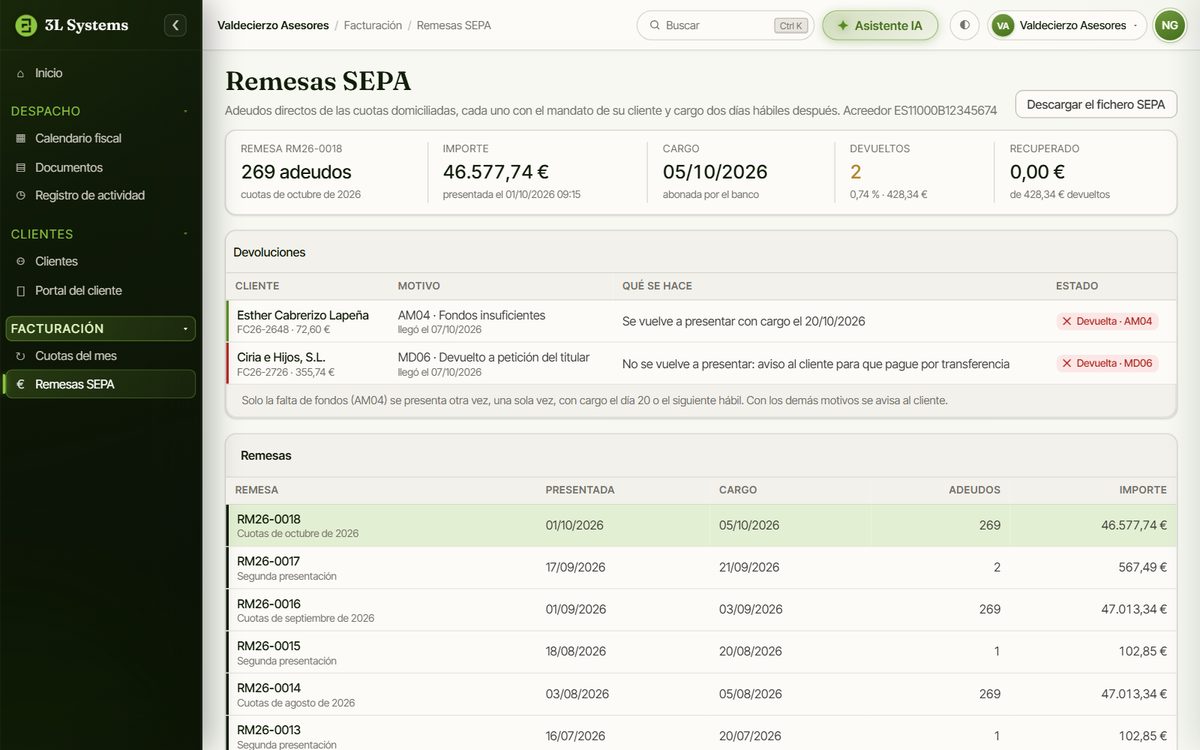The height and width of the screenshot is (750, 1200).
Task: Click the Calendario fiscal calendar icon
Action: click(x=21, y=138)
